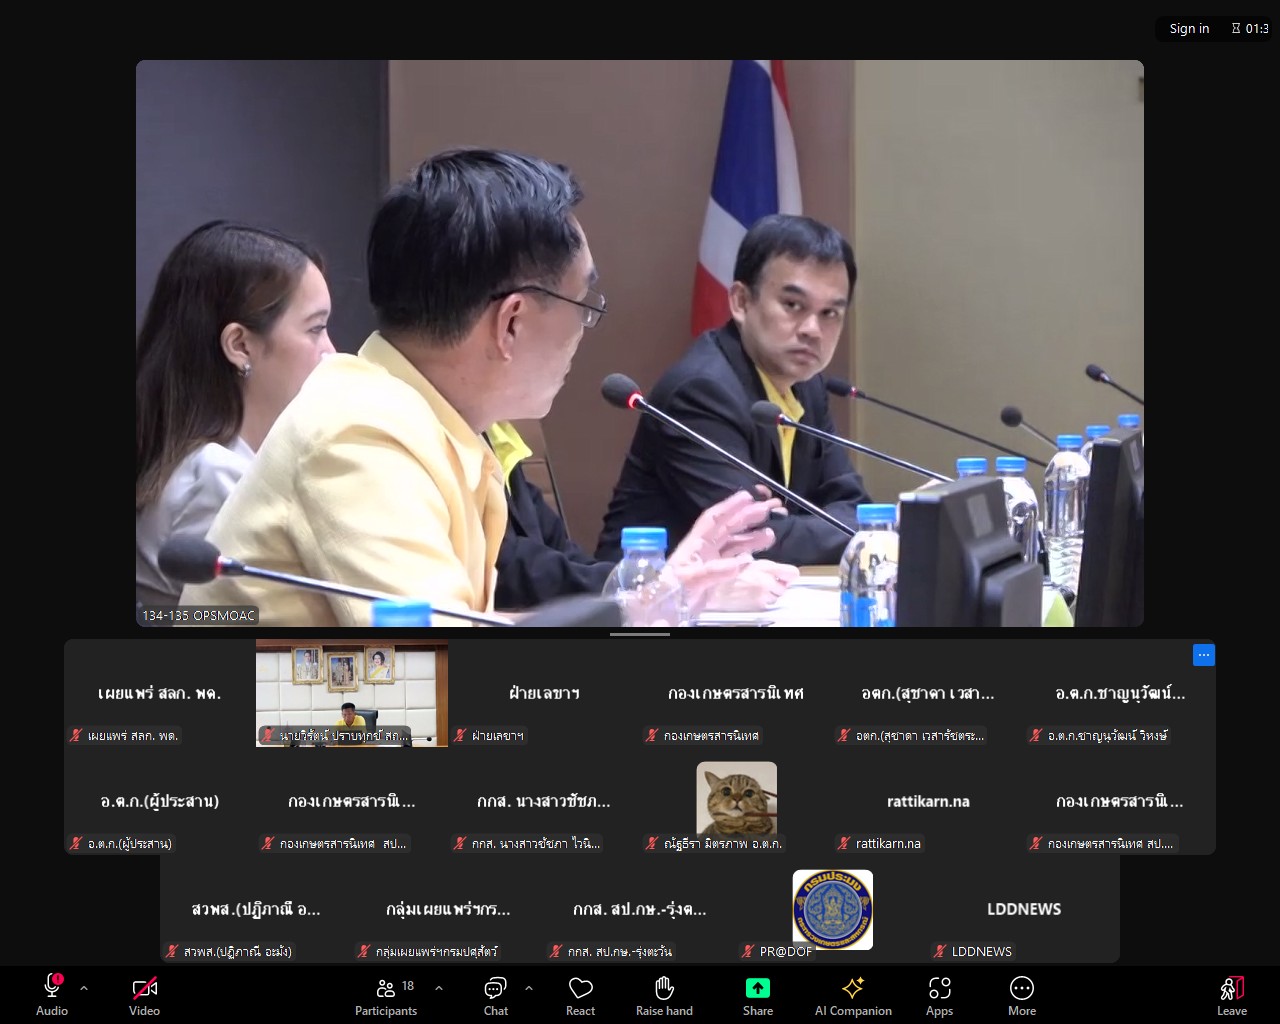Select the cat avatar participant tile

click(736, 800)
